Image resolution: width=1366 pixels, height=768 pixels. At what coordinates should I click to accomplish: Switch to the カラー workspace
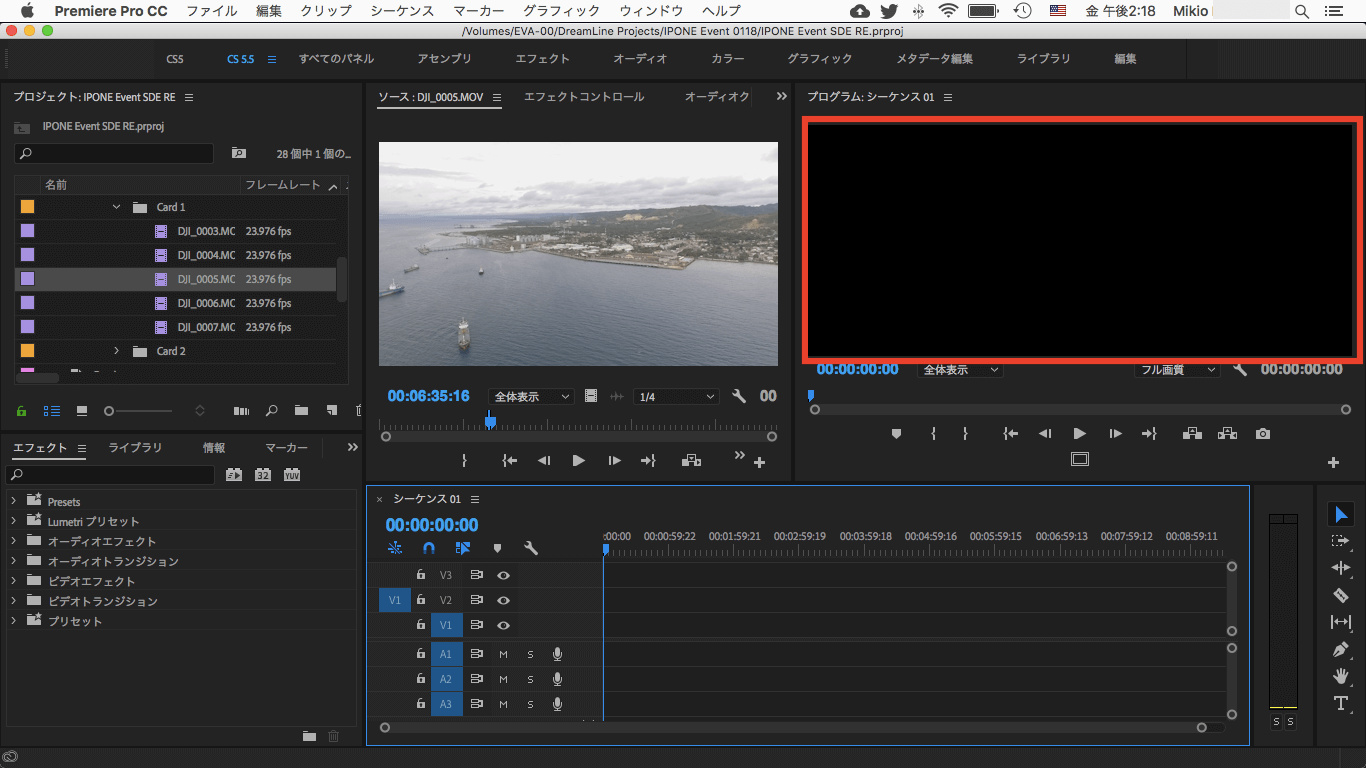click(x=727, y=59)
